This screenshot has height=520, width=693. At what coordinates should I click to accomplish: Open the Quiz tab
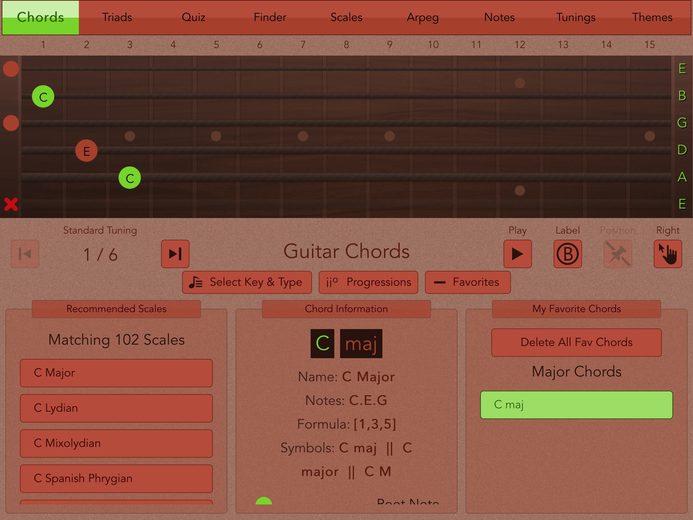pyautogui.click(x=194, y=17)
